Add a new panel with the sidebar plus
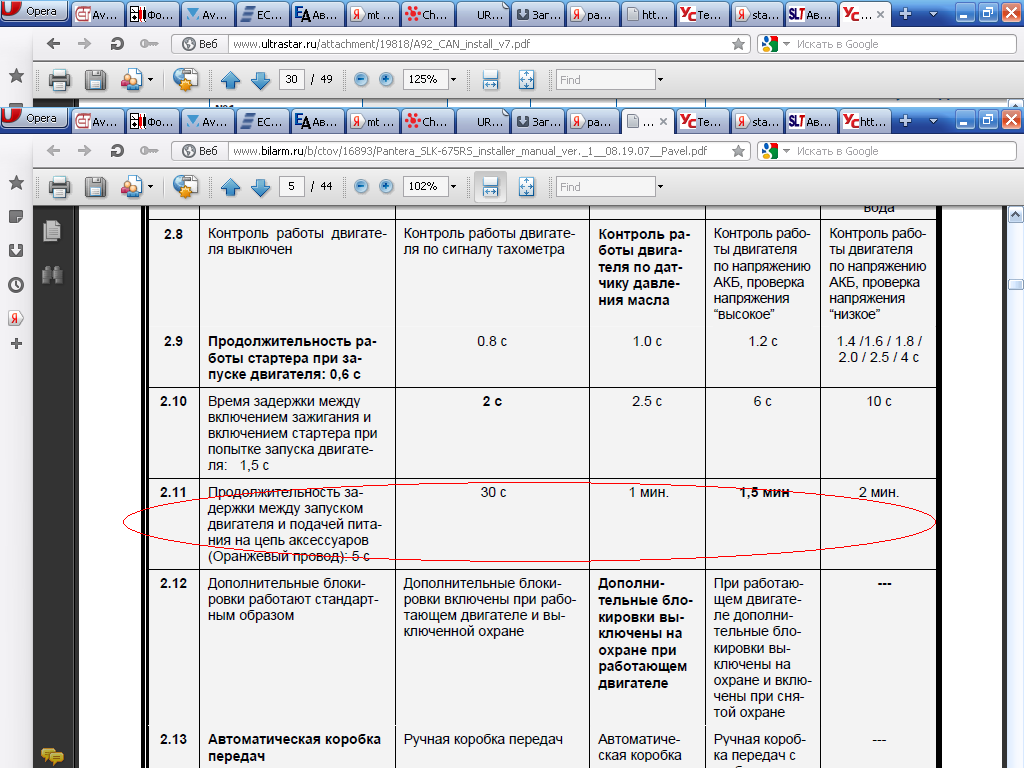The image size is (1024, 768). point(16,344)
